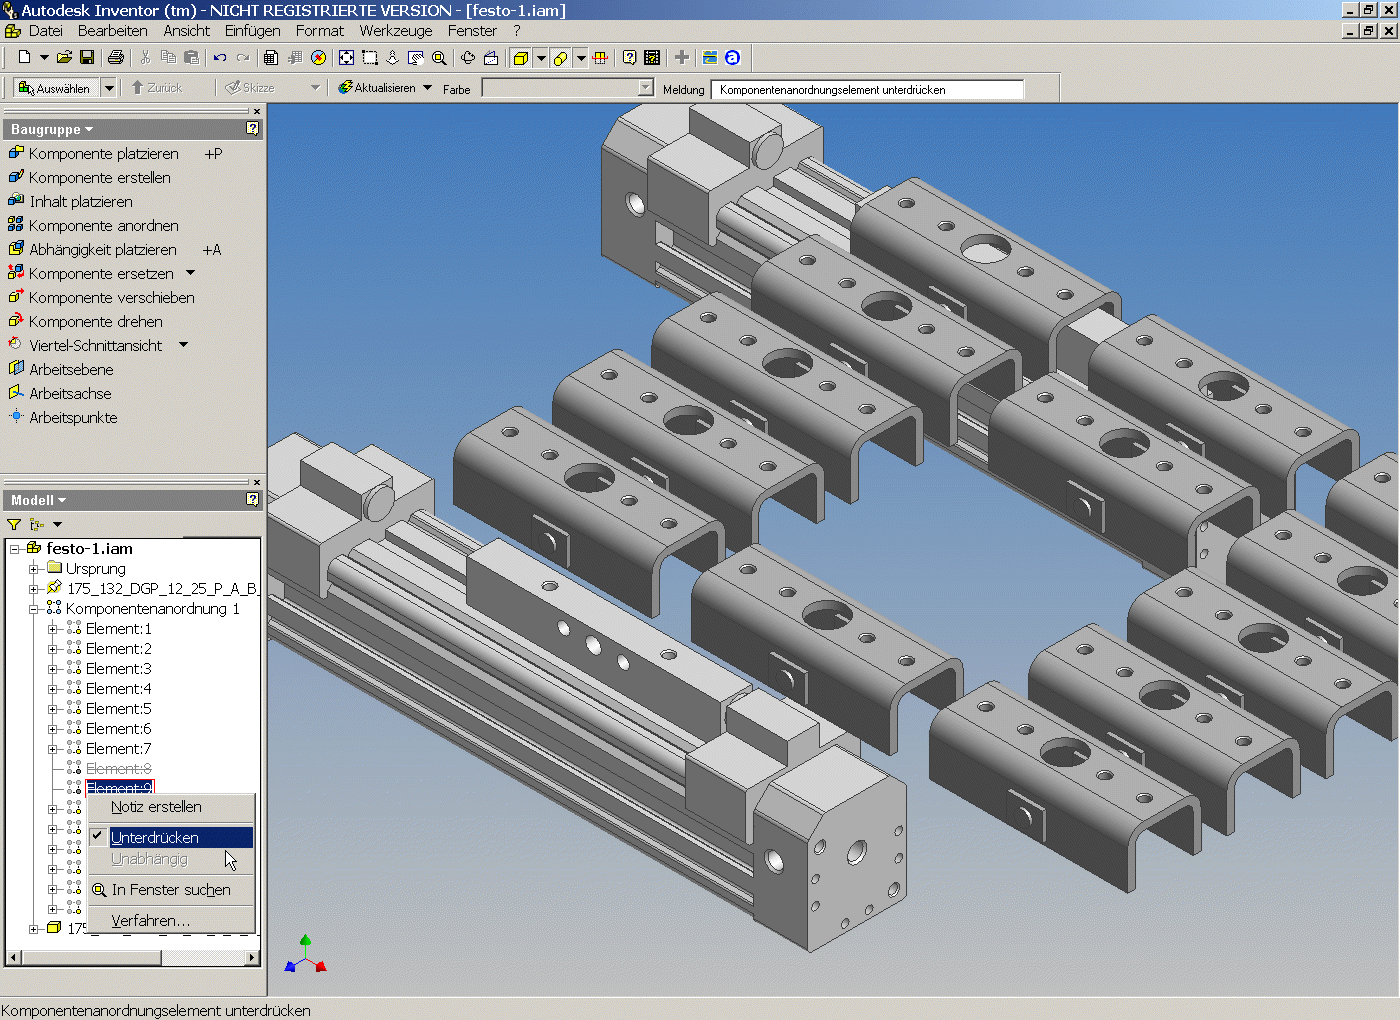
Task: Click the filter funnel icon in Modell panel
Action: click(14, 524)
